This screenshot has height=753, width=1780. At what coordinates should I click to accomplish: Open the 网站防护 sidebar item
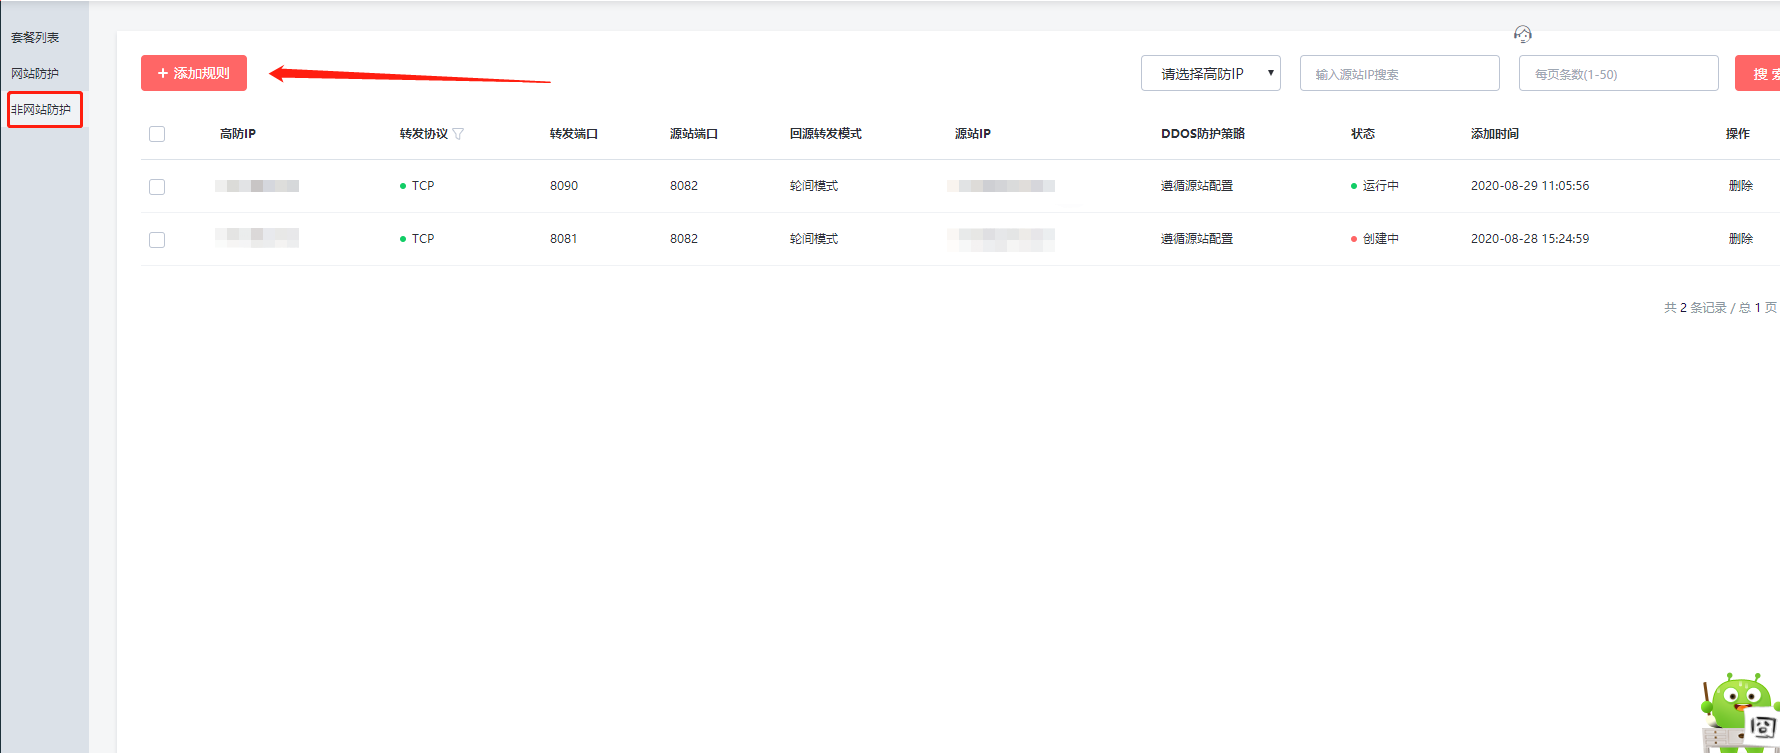(35, 73)
